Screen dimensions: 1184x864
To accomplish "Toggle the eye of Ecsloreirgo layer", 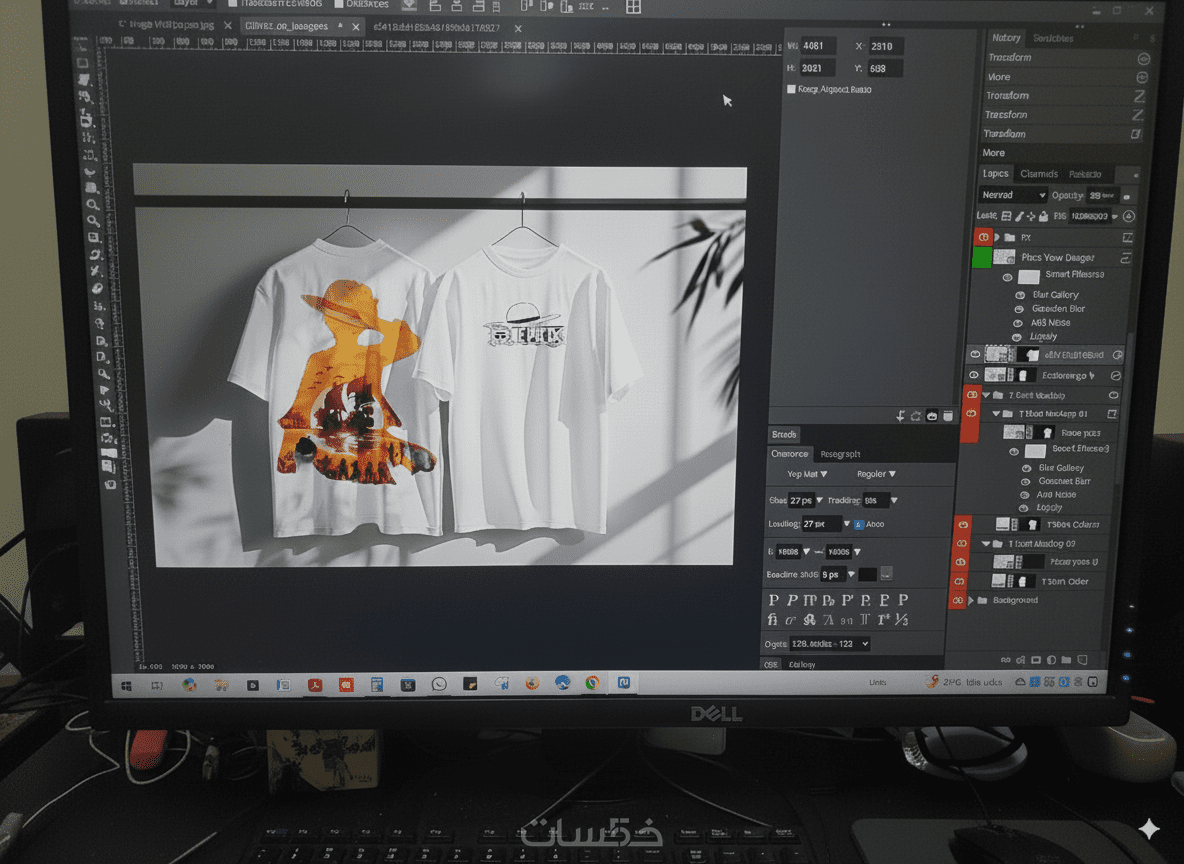I will coord(973,375).
